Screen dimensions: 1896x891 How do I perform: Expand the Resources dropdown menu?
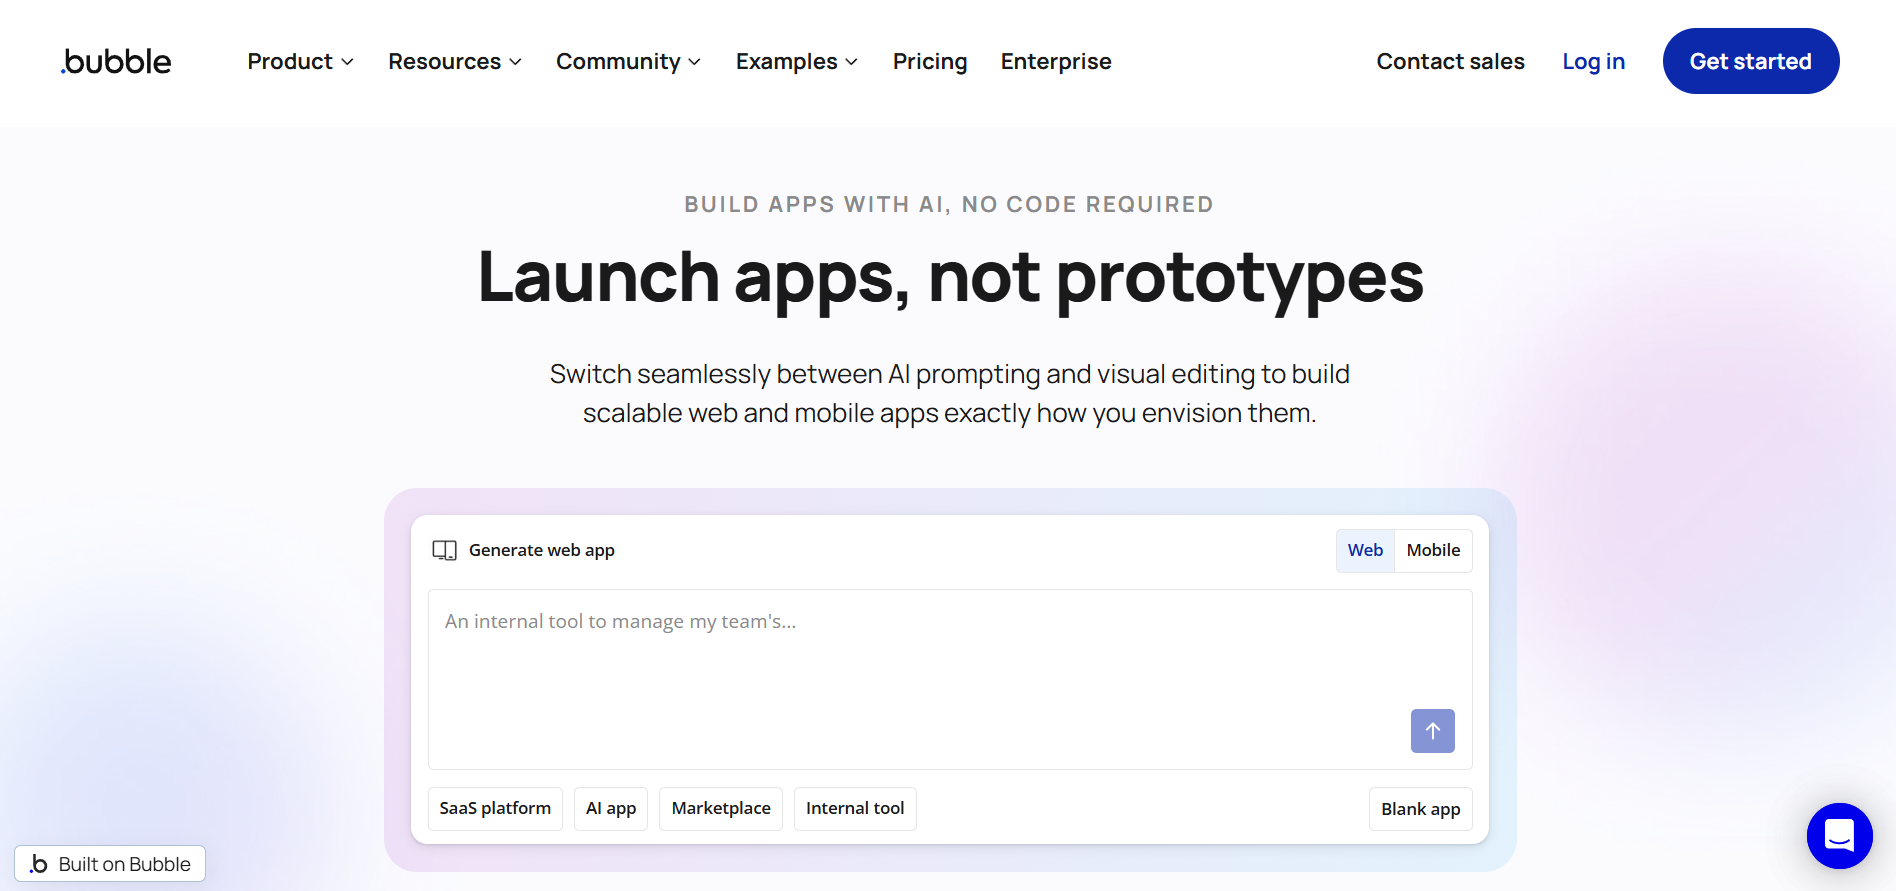(455, 62)
